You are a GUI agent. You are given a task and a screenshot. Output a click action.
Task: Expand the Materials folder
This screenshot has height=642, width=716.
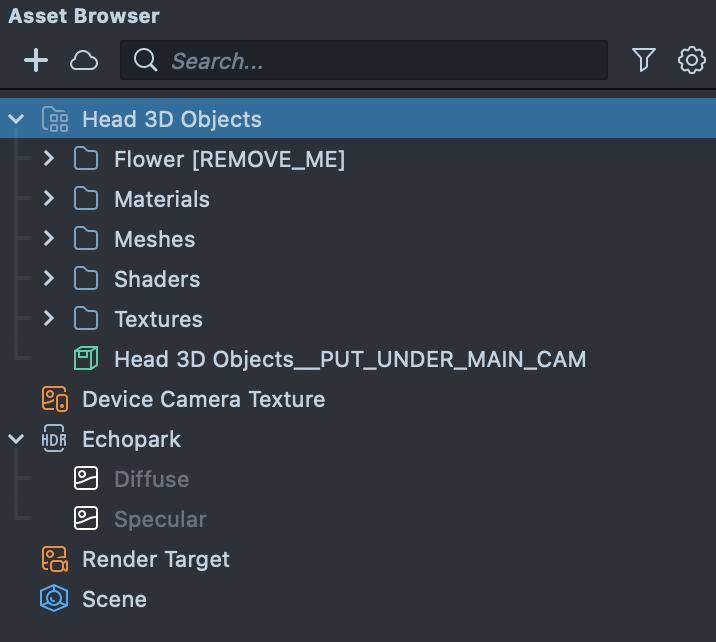48,199
